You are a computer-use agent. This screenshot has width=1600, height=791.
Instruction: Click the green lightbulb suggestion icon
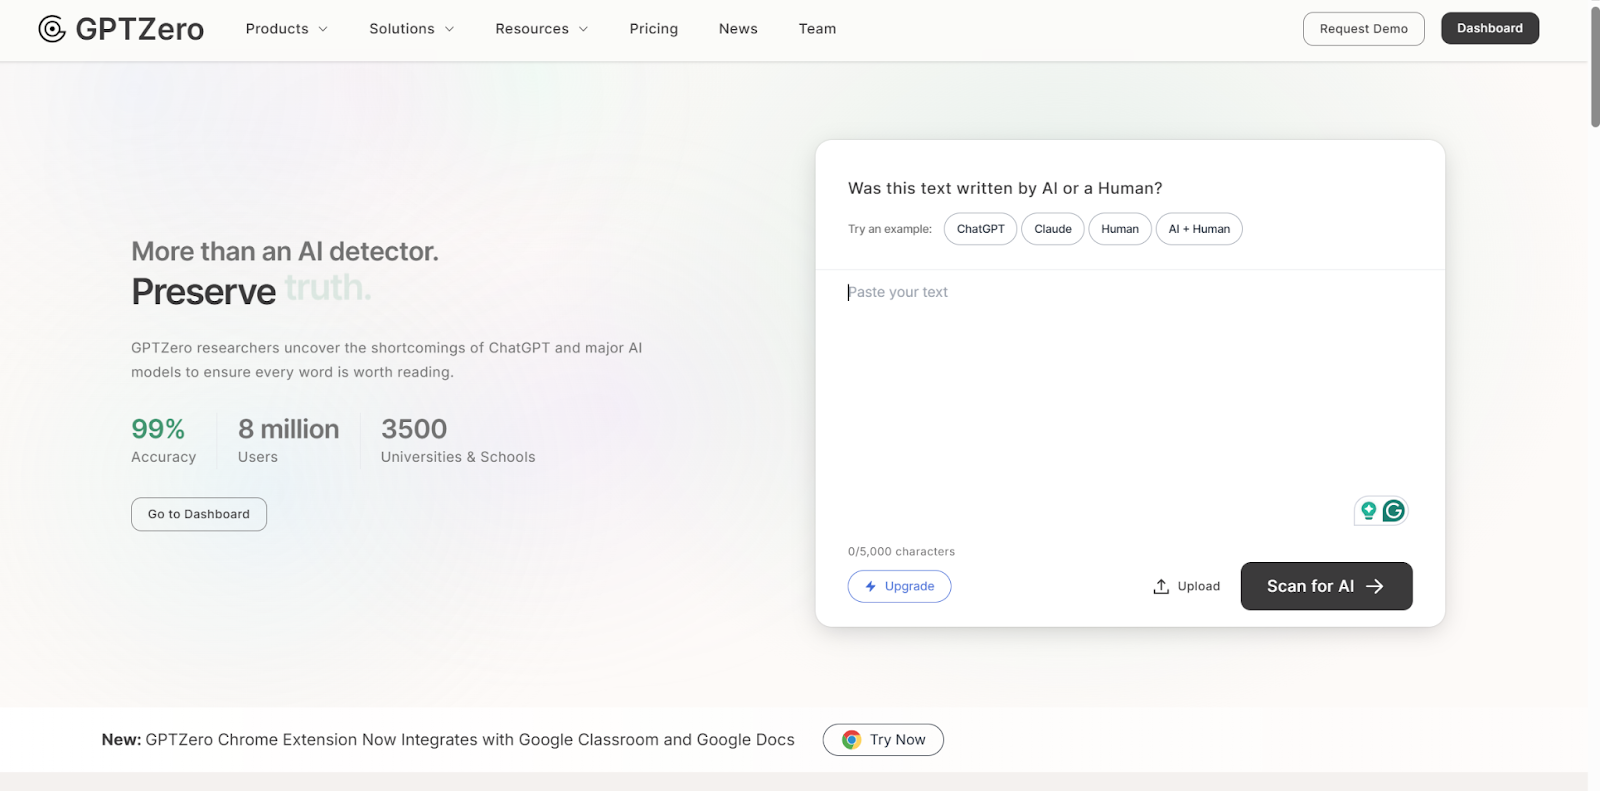click(1369, 511)
